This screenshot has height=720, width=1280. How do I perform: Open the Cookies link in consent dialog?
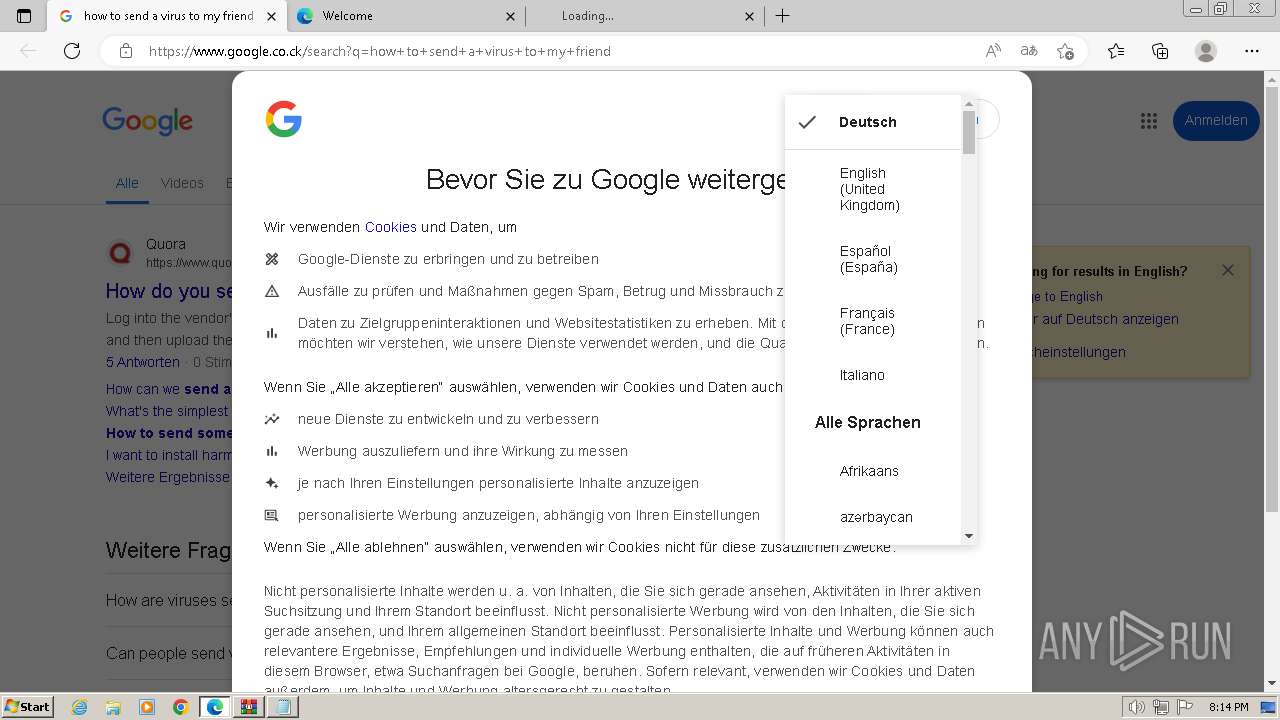[390, 227]
